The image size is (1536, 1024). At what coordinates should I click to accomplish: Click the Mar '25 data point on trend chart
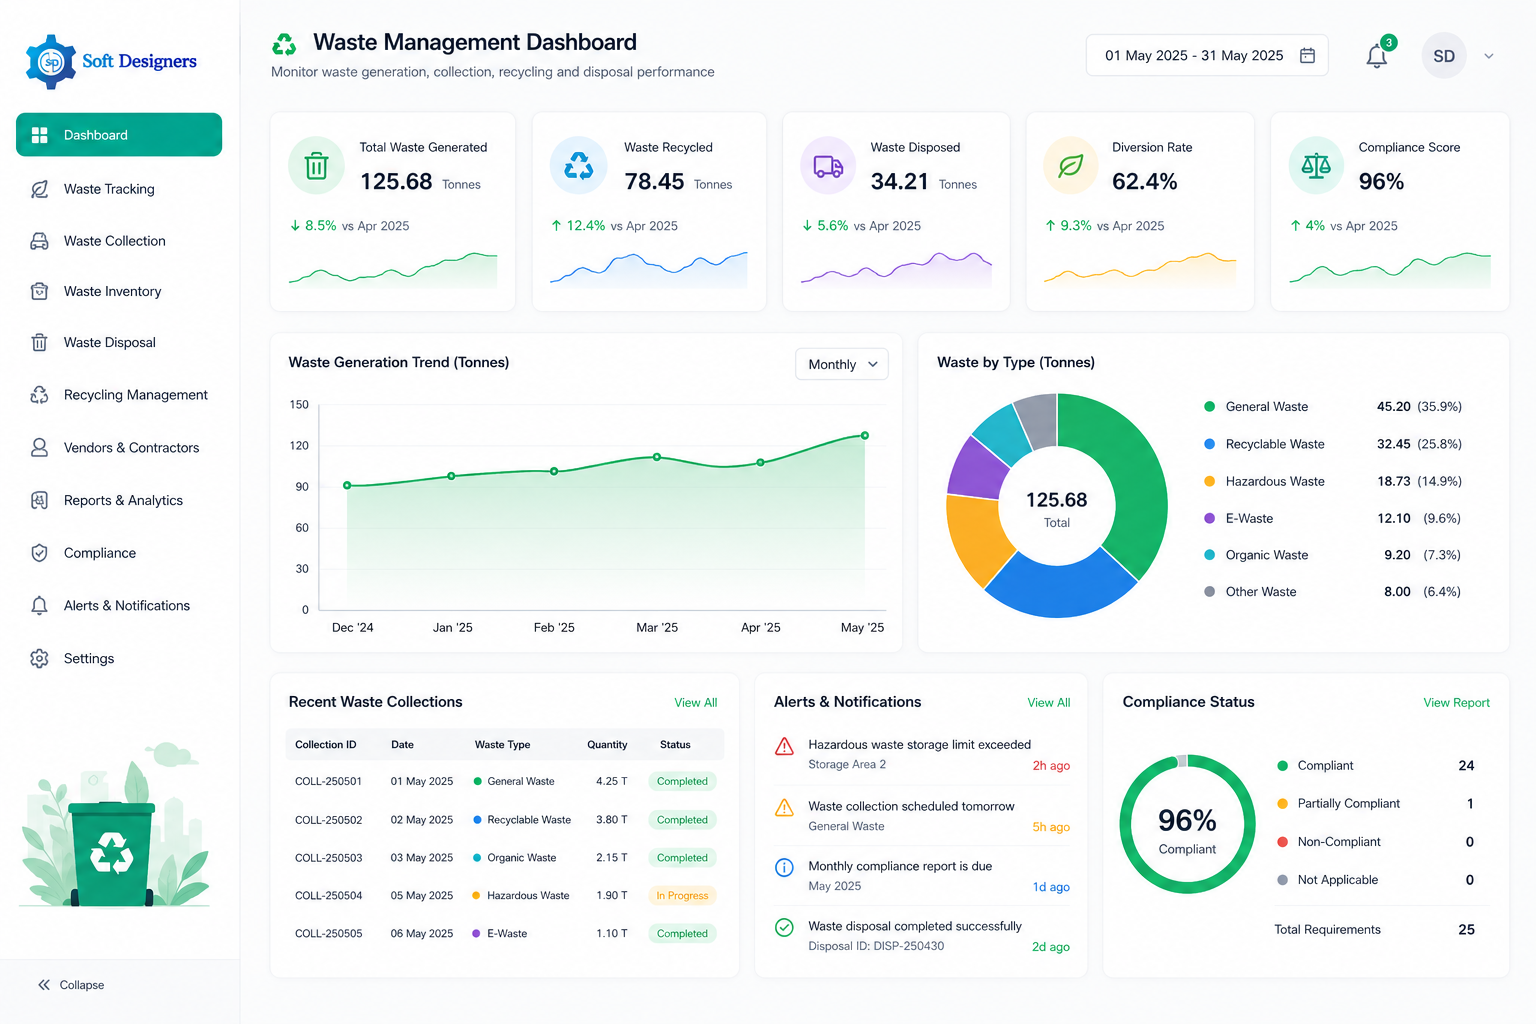click(657, 457)
